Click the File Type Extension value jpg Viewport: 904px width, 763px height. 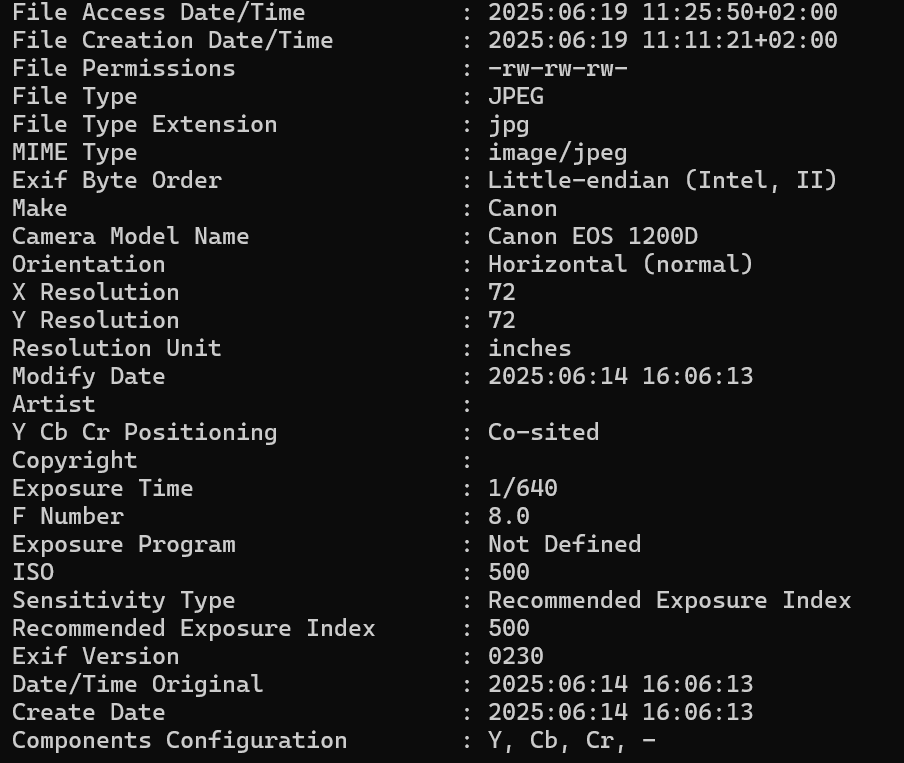click(x=508, y=126)
